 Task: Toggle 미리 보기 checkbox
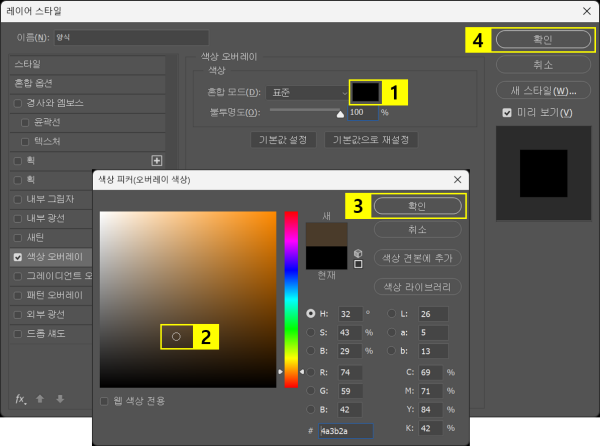(507, 113)
